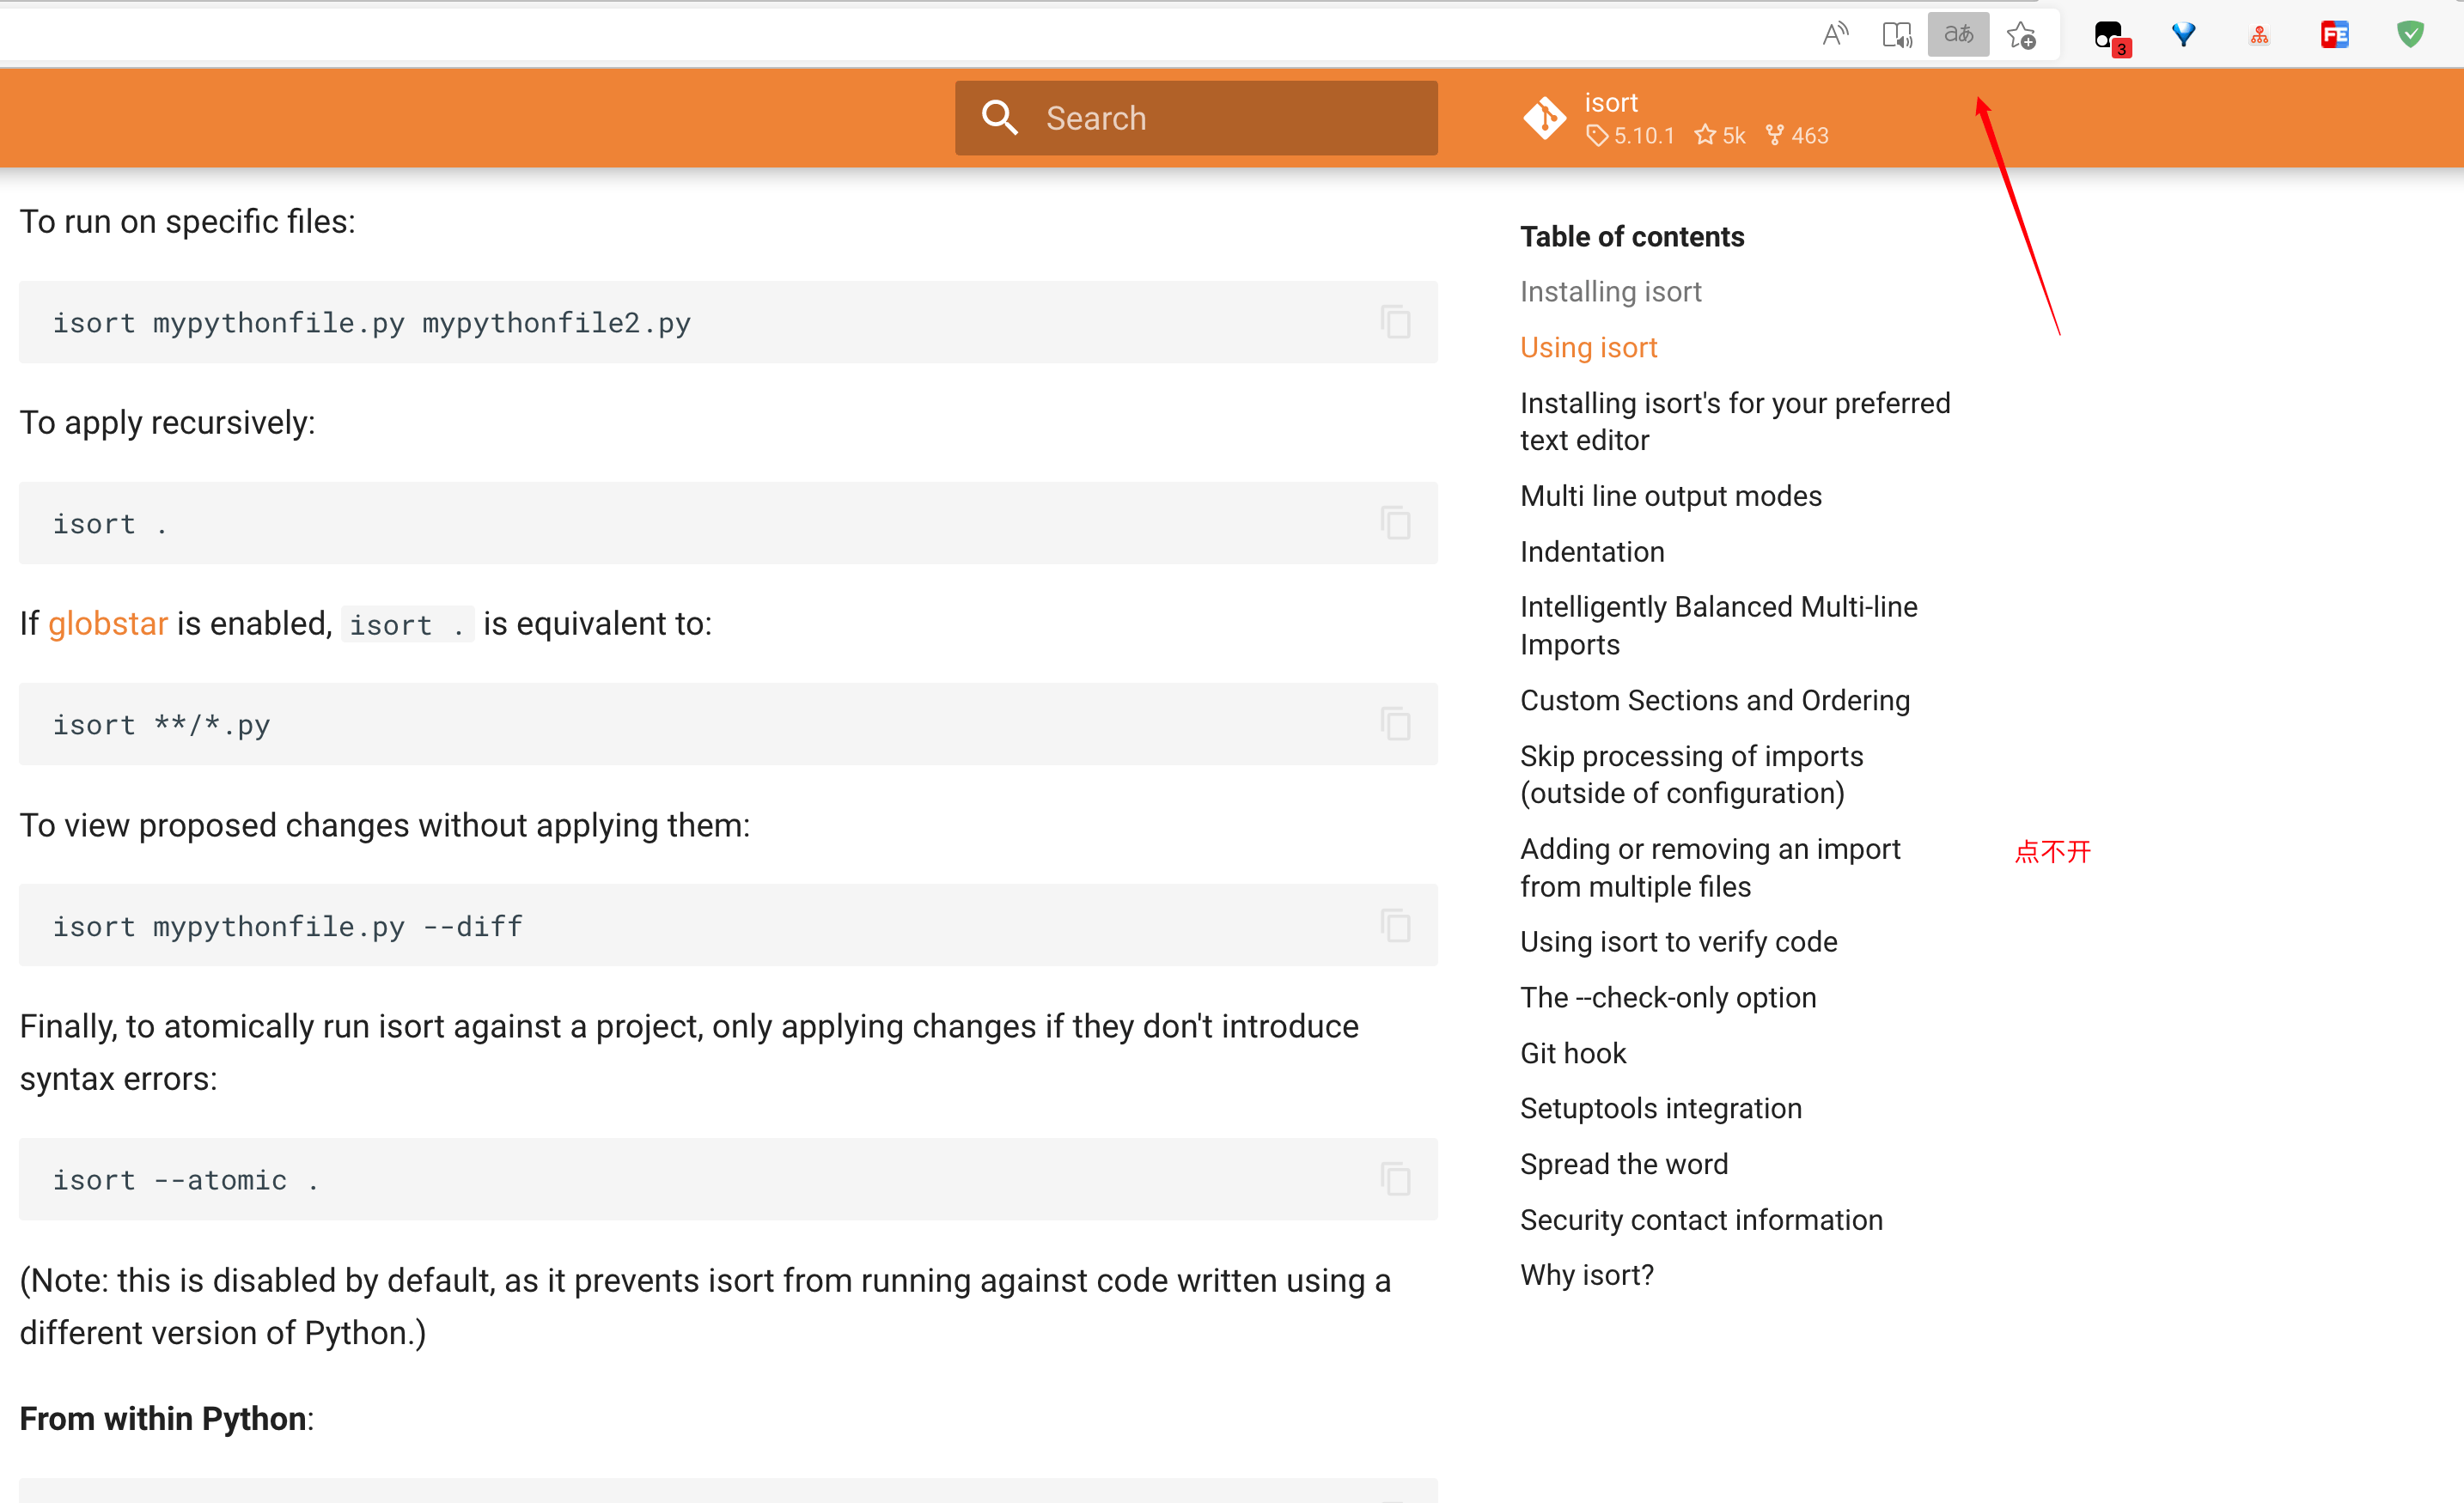Screen dimensions: 2464x1503
Task: Jump to 'The --check-only option'
Action: pyautogui.click(x=1667, y=998)
